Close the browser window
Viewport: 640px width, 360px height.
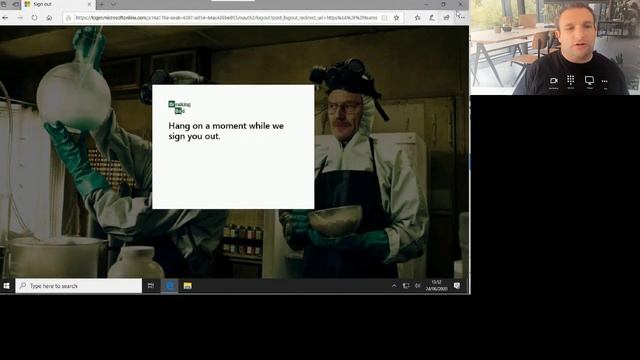(460, 4)
